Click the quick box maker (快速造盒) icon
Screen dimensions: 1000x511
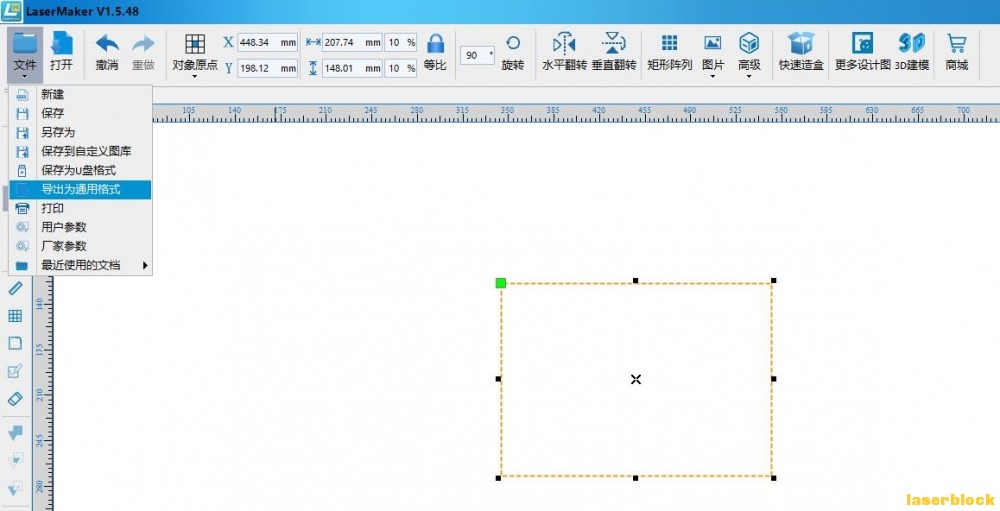[801, 43]
